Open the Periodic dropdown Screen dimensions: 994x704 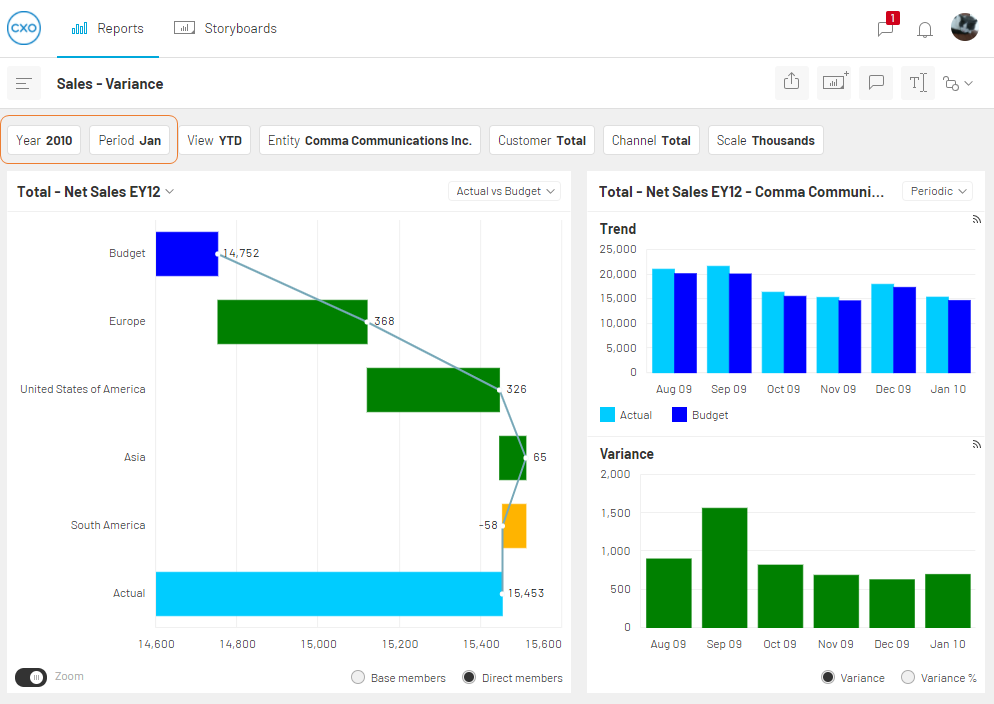938,191
